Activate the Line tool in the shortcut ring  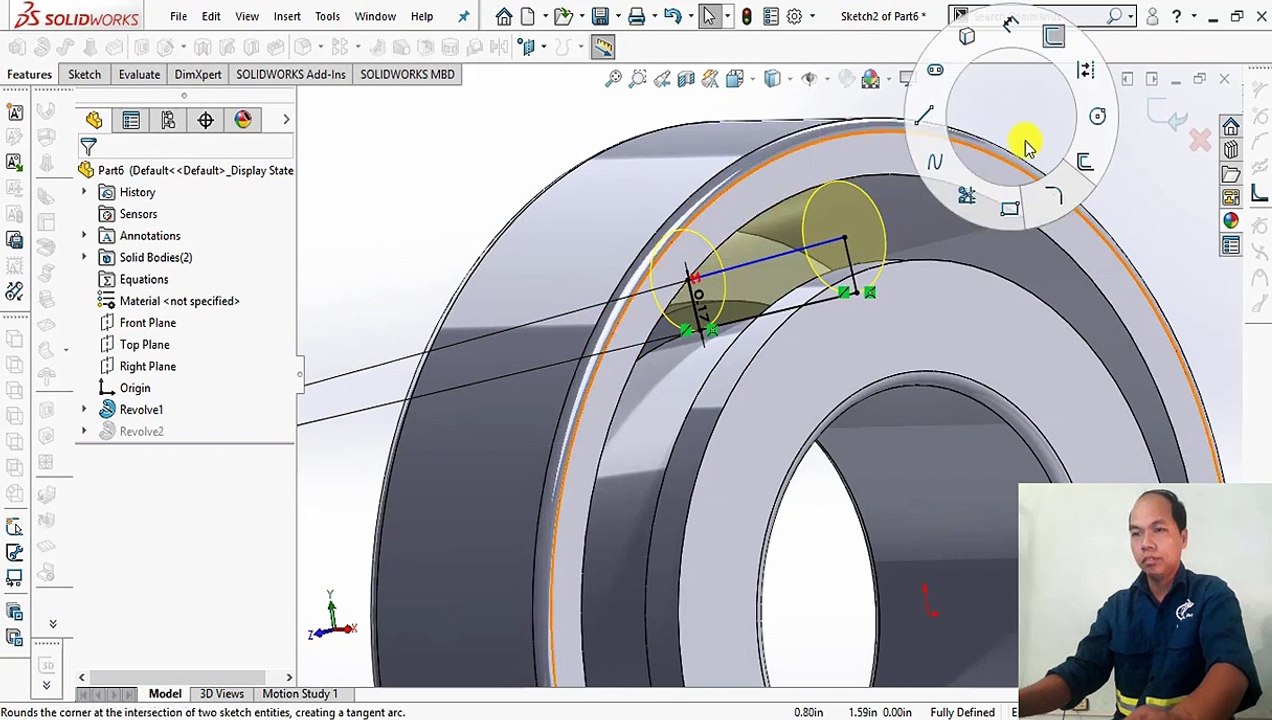pos(923,116)
